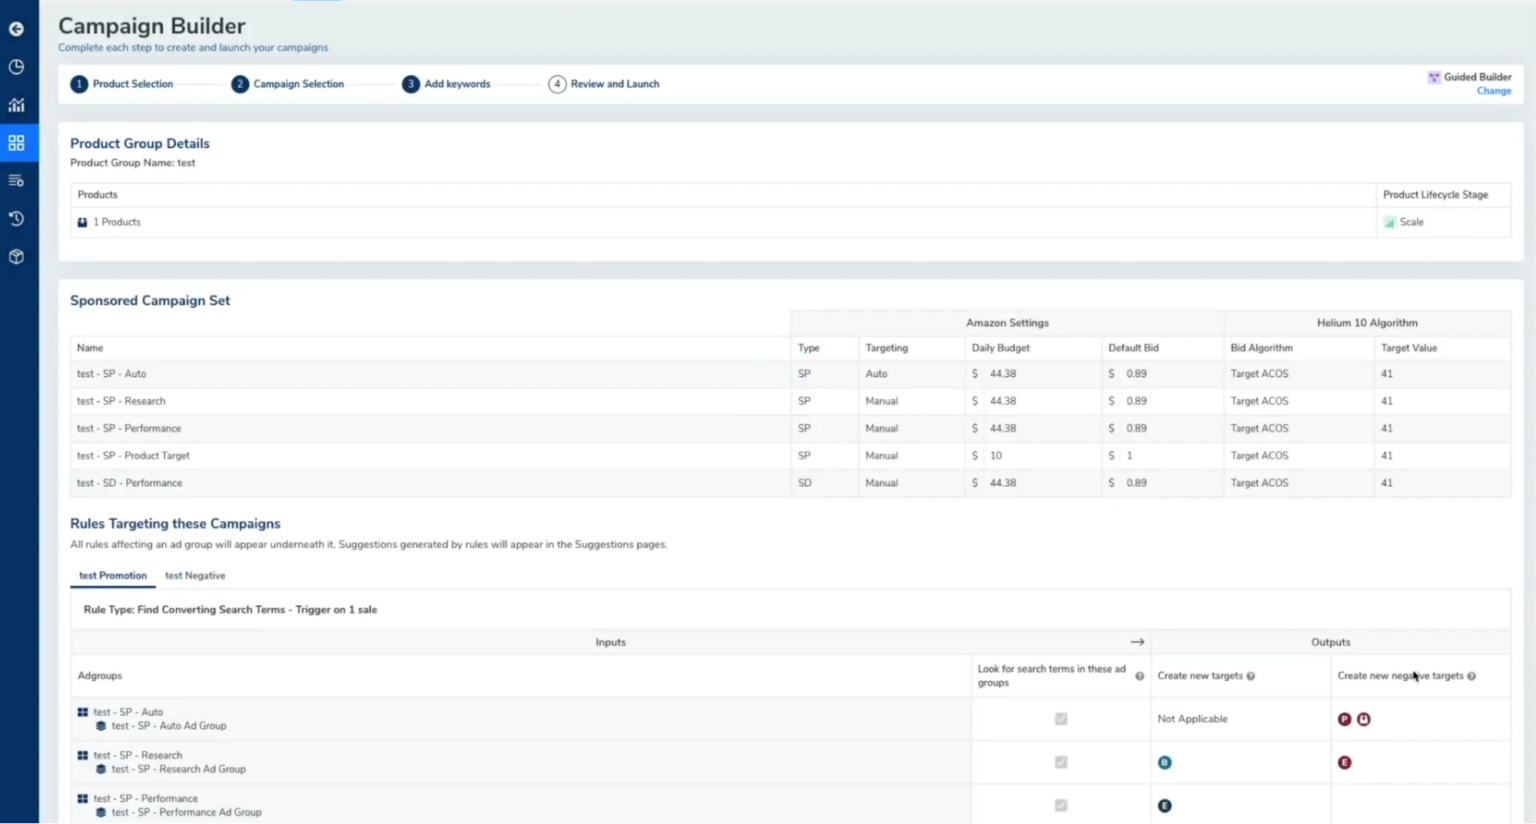Open the package box icon in sidebar
1536x824 pixels.
(15, 256)
